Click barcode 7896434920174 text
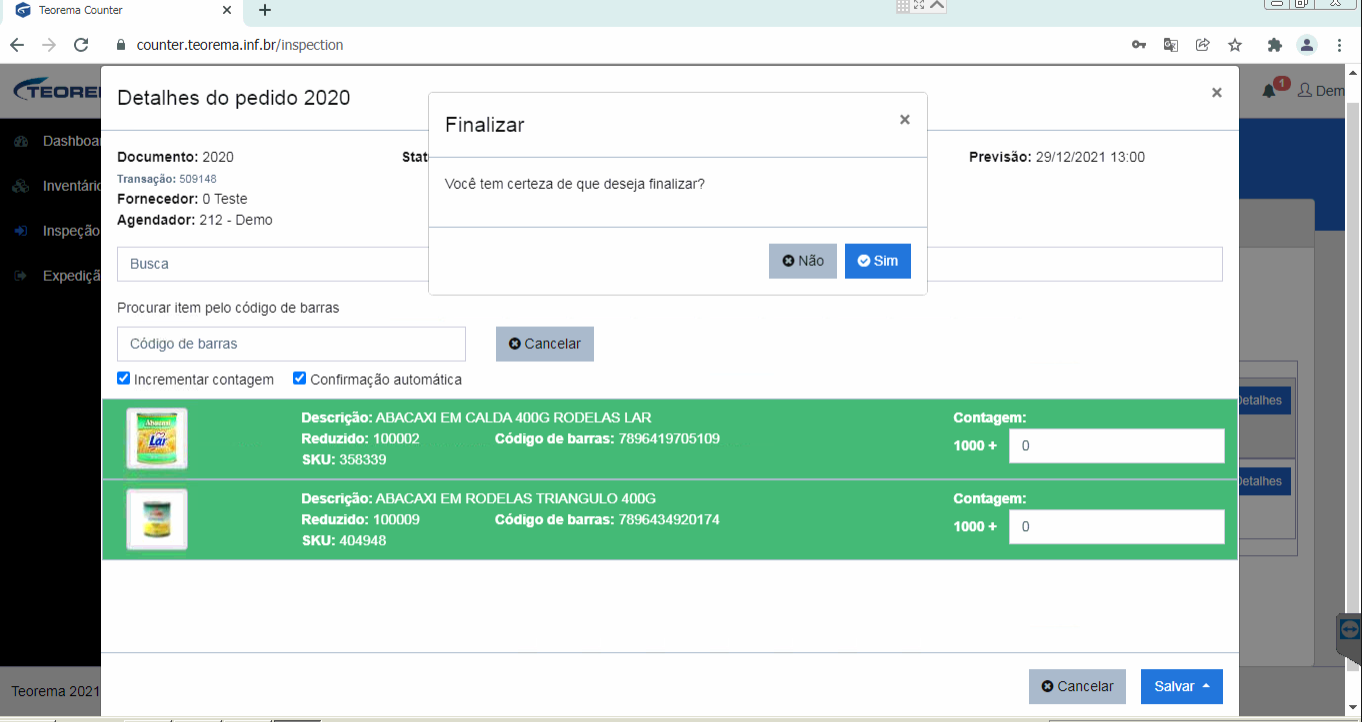The width and height of the screenshot is (1362, 722). click(x=669, y=519)
